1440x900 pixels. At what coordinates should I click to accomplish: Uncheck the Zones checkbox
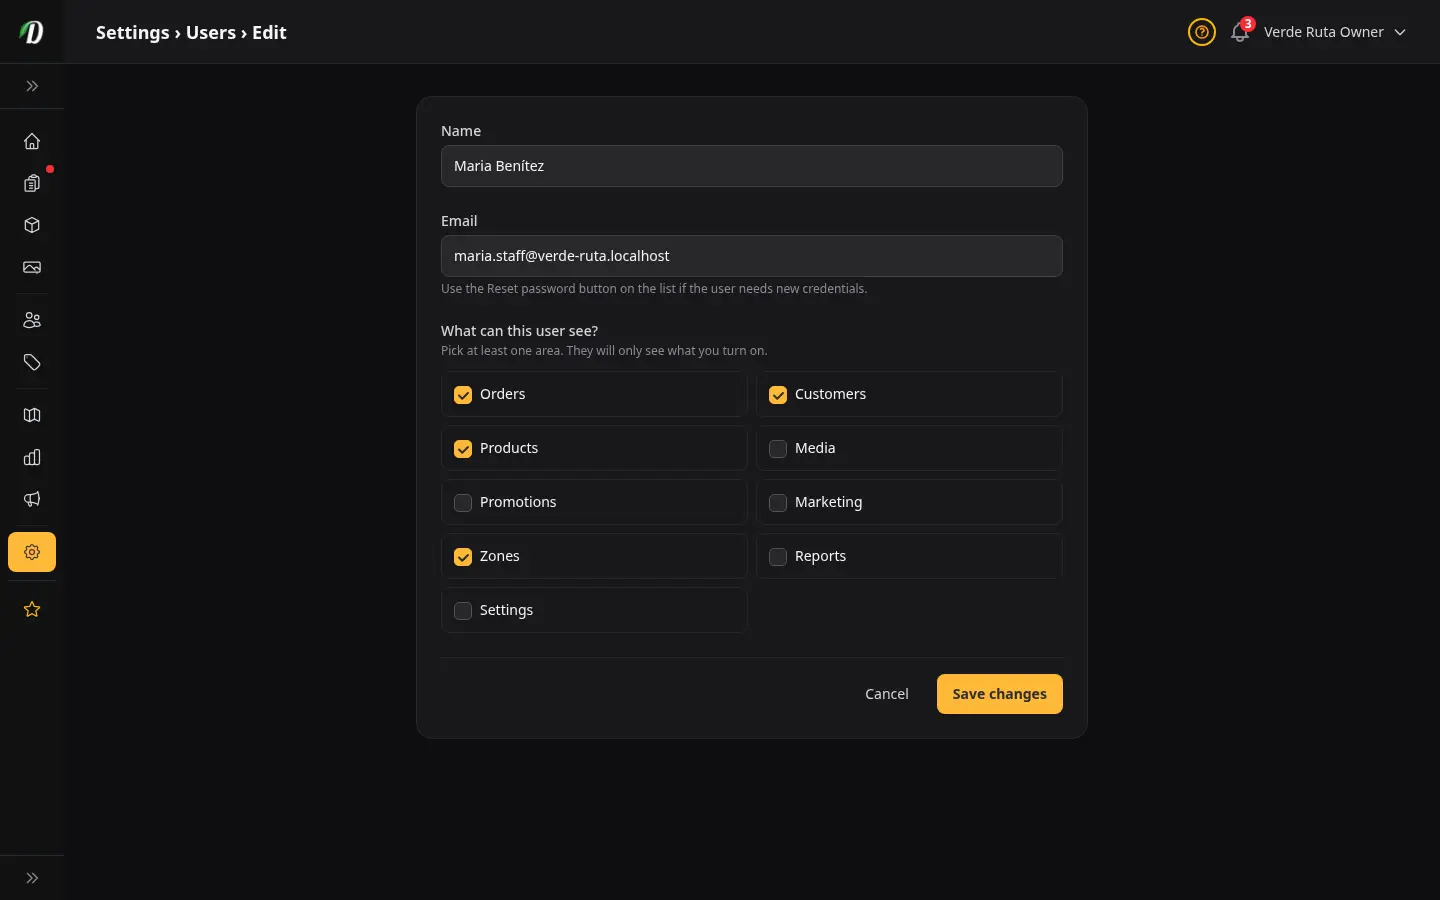pyautogui.click(x=463, y=557)
